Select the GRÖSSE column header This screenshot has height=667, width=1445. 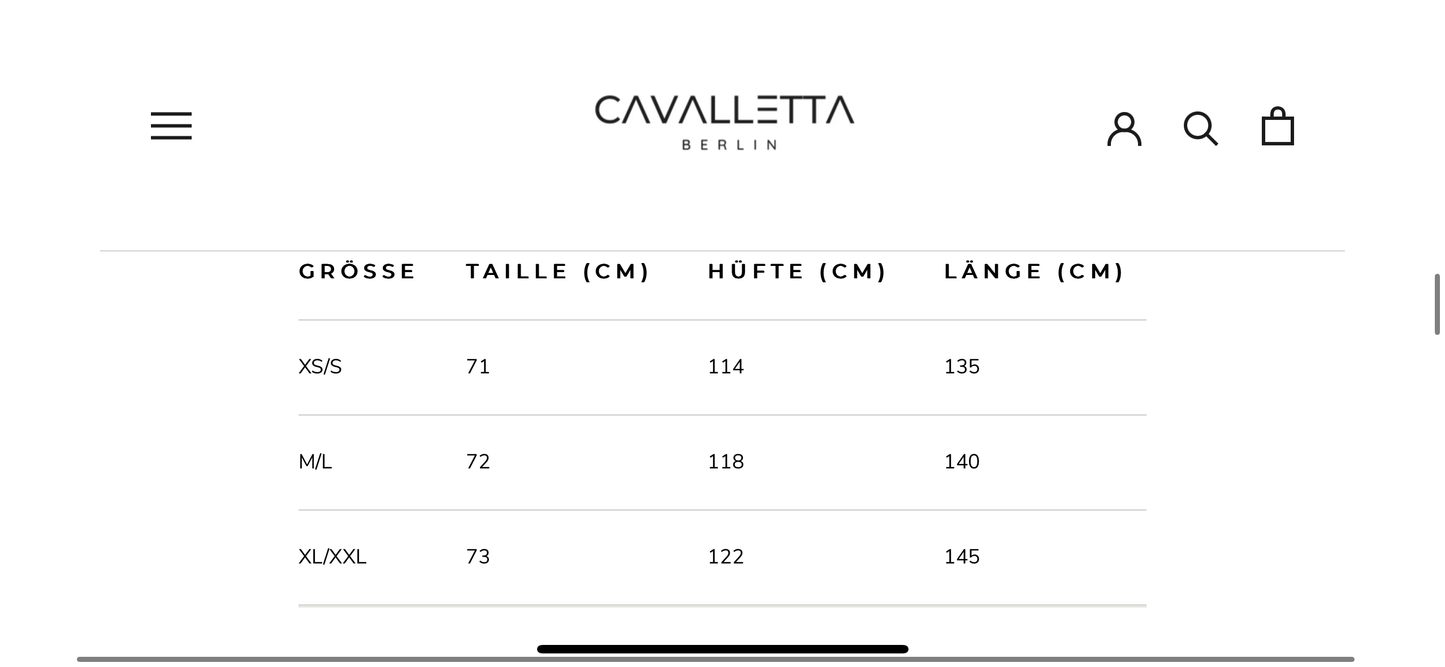[358, 270]
